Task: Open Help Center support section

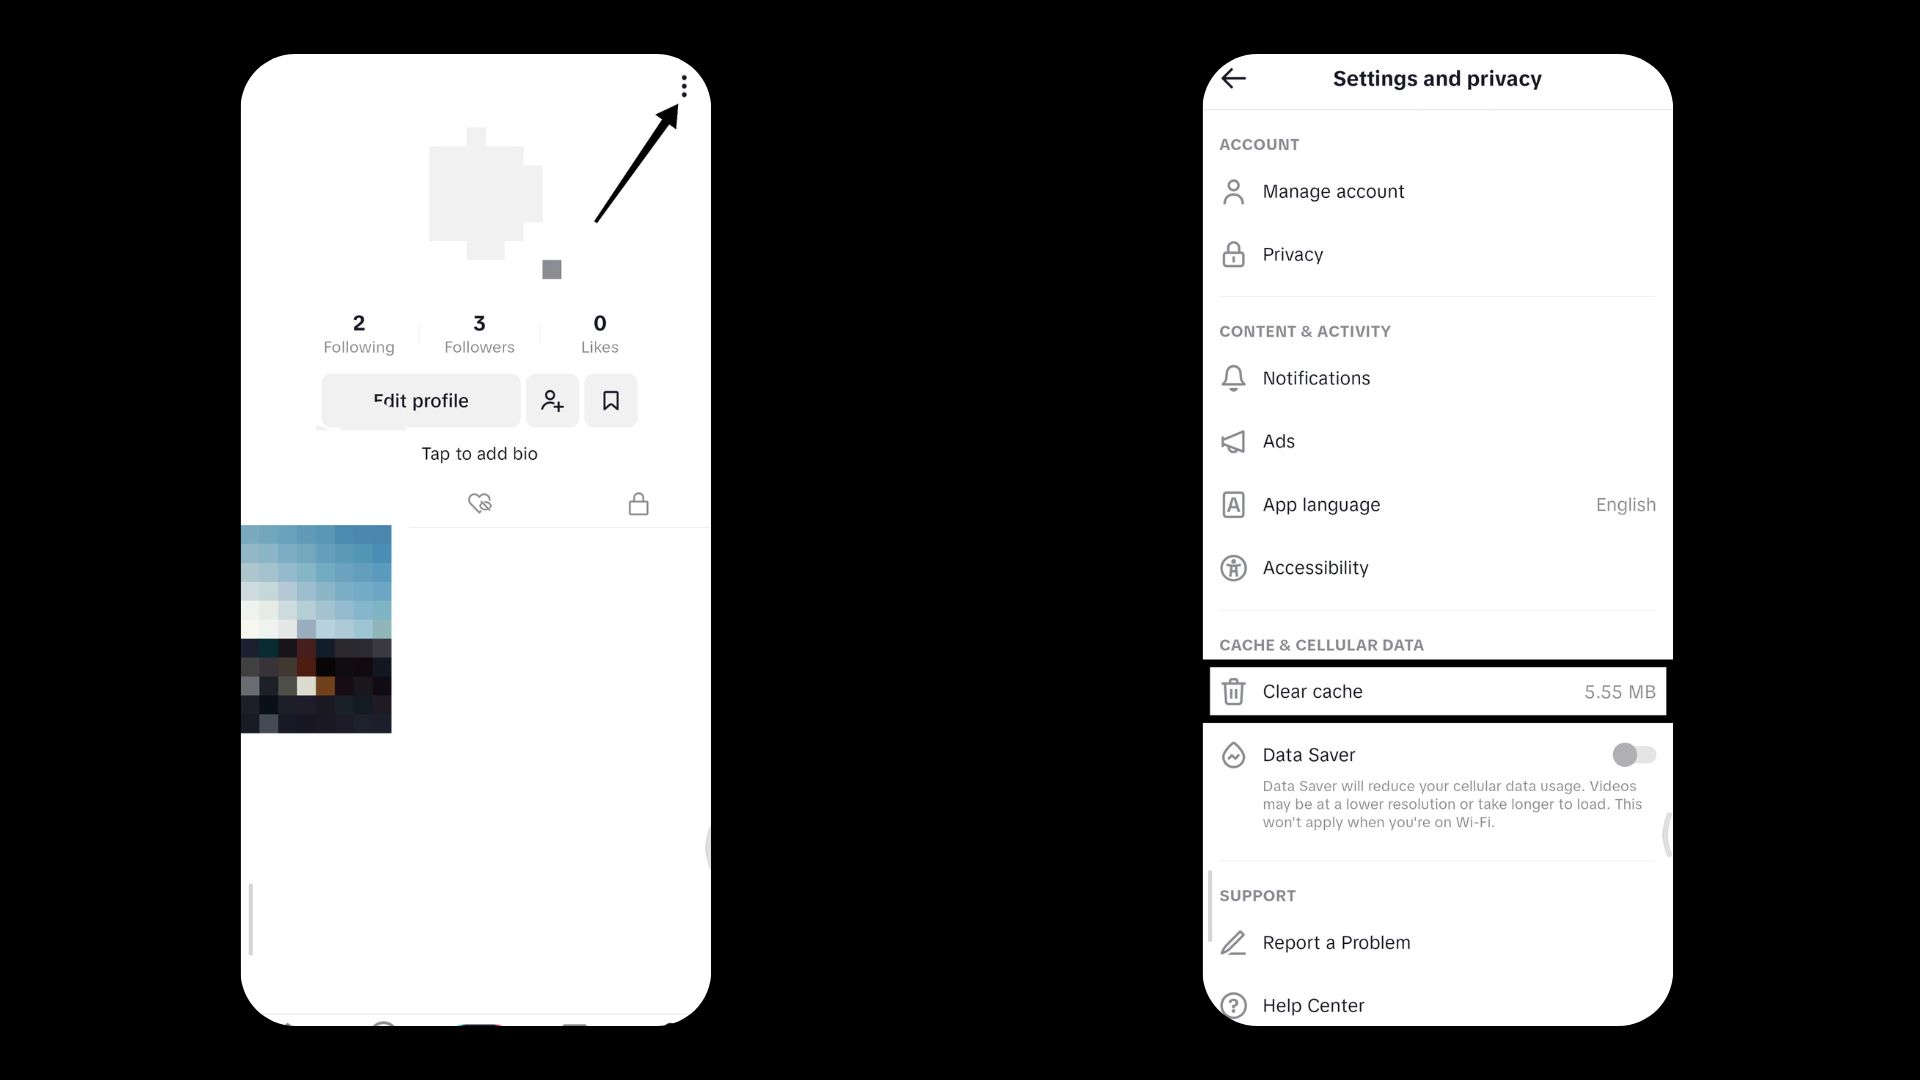Action: click(x=1313, y=1005)
